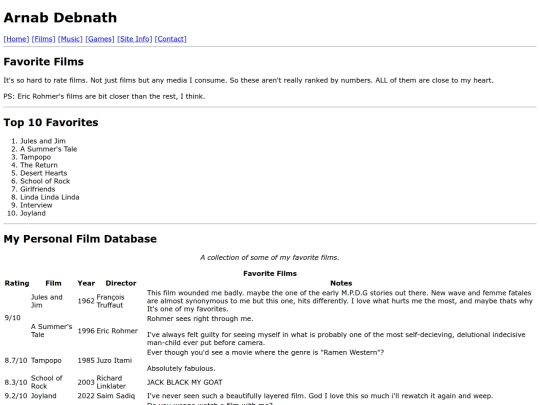Click the 'Director' column header
The width and height of the screenshot is (540, 405).
tap(121, 283)
